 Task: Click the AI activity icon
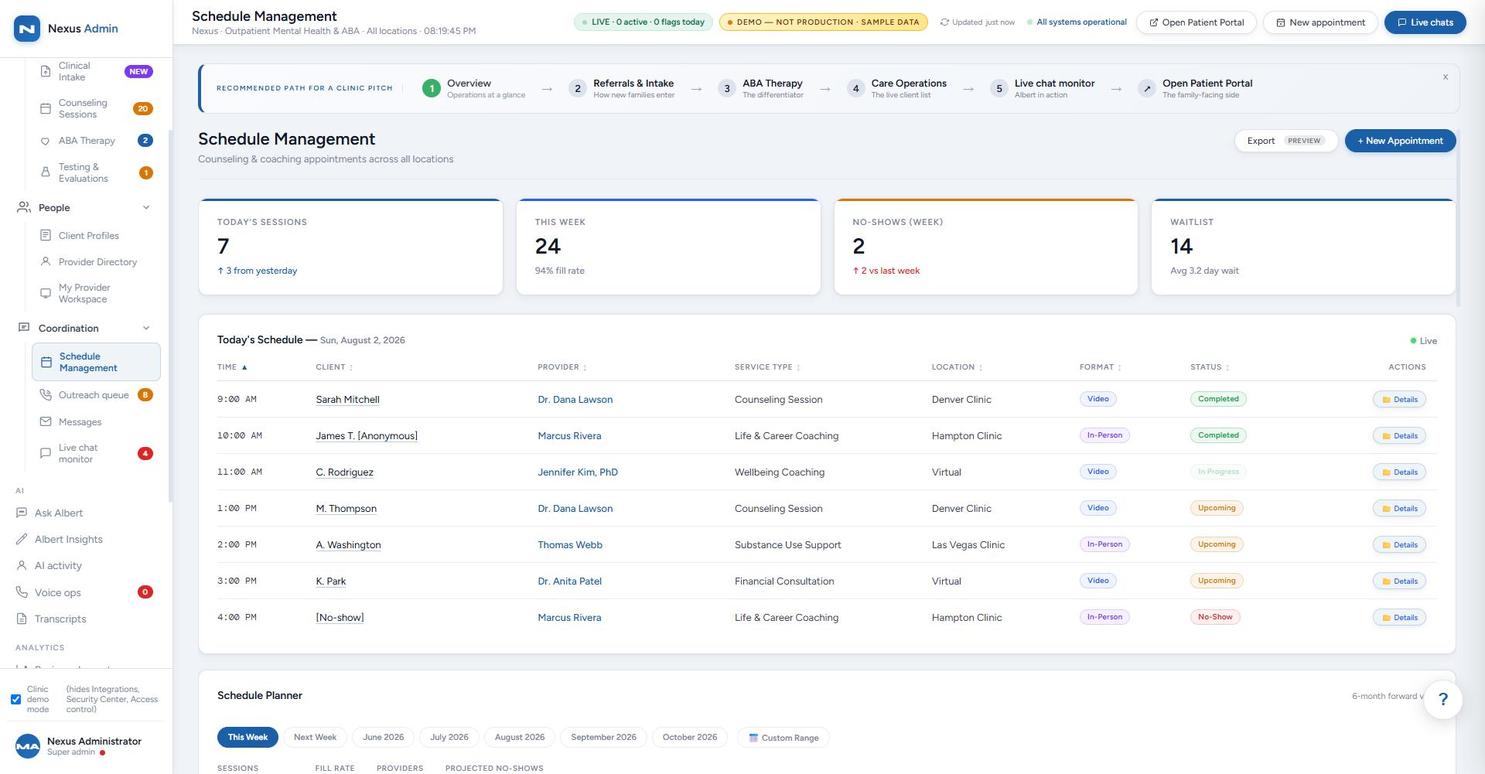21,566
